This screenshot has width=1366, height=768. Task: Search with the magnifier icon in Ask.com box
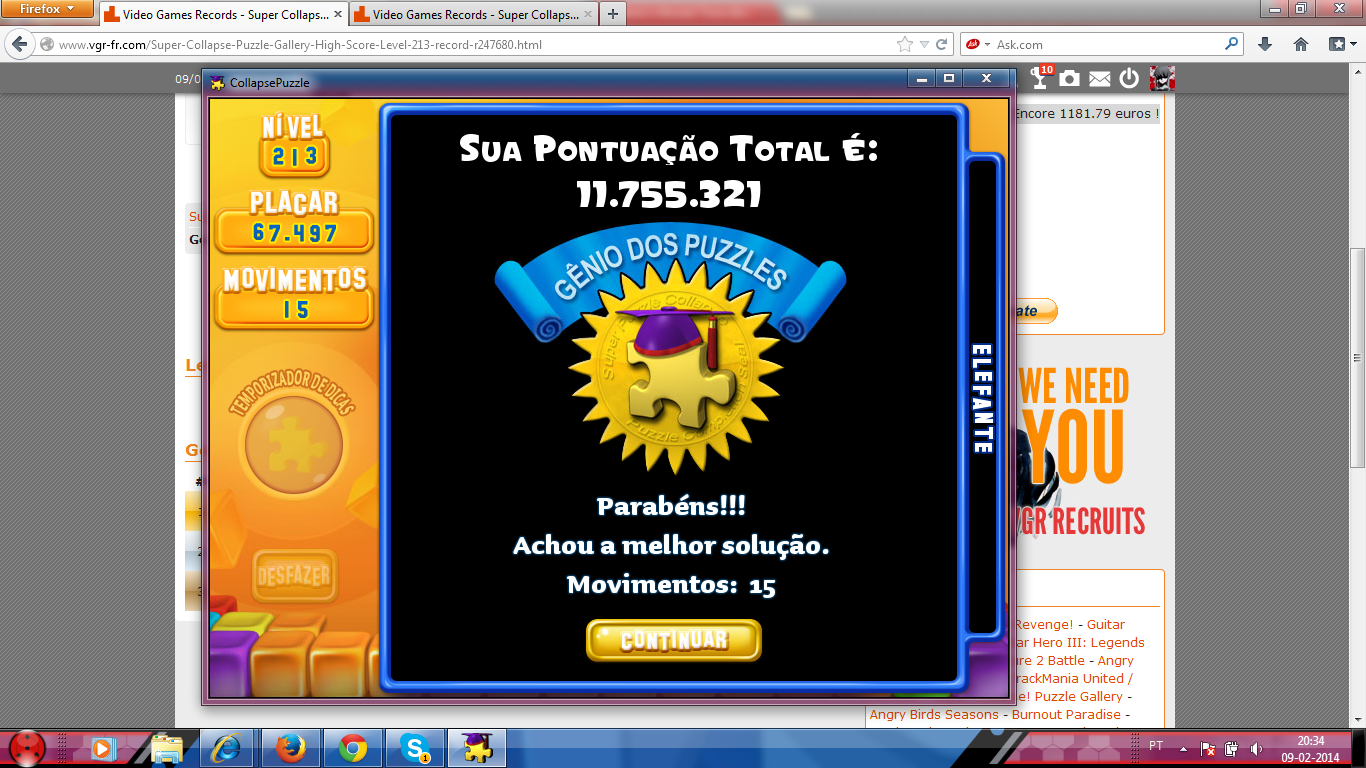(1231, 44)
